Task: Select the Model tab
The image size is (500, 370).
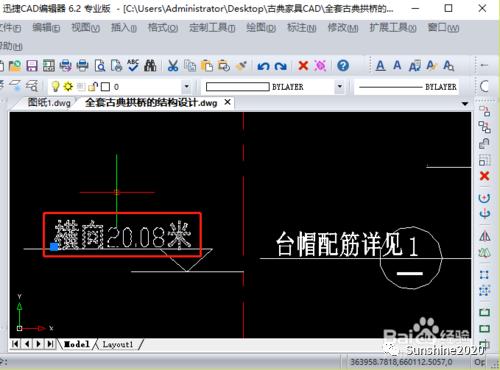Action: pyautogui.click(x=77, y=344)
